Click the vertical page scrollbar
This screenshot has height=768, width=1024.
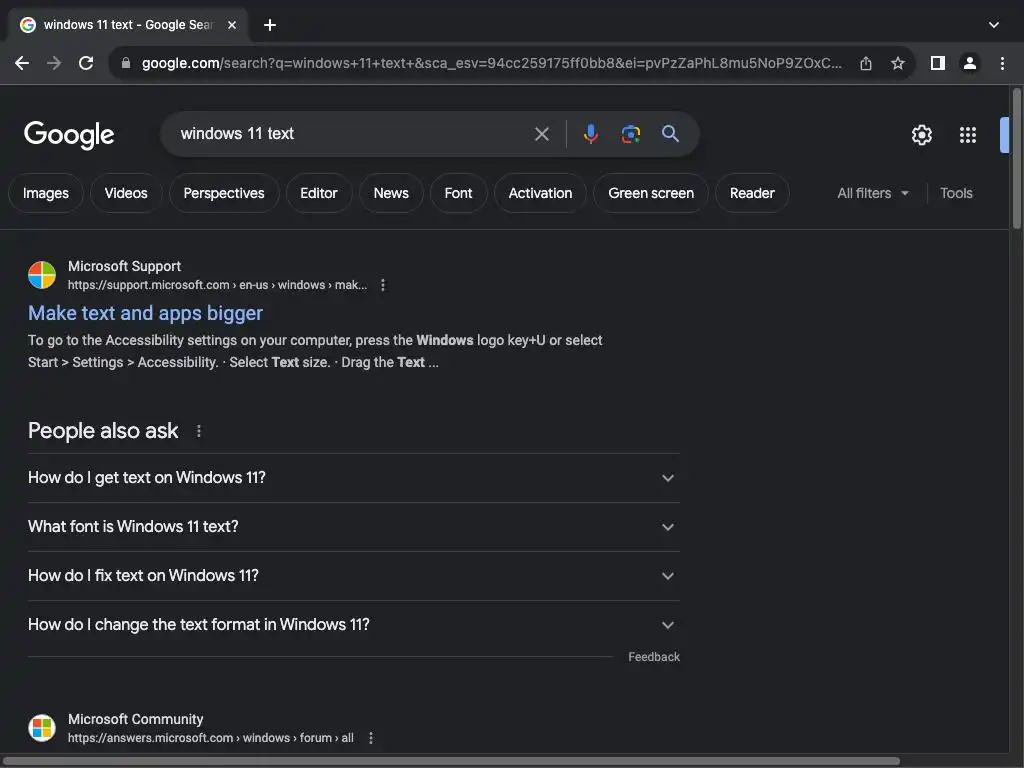point(1017,159)
